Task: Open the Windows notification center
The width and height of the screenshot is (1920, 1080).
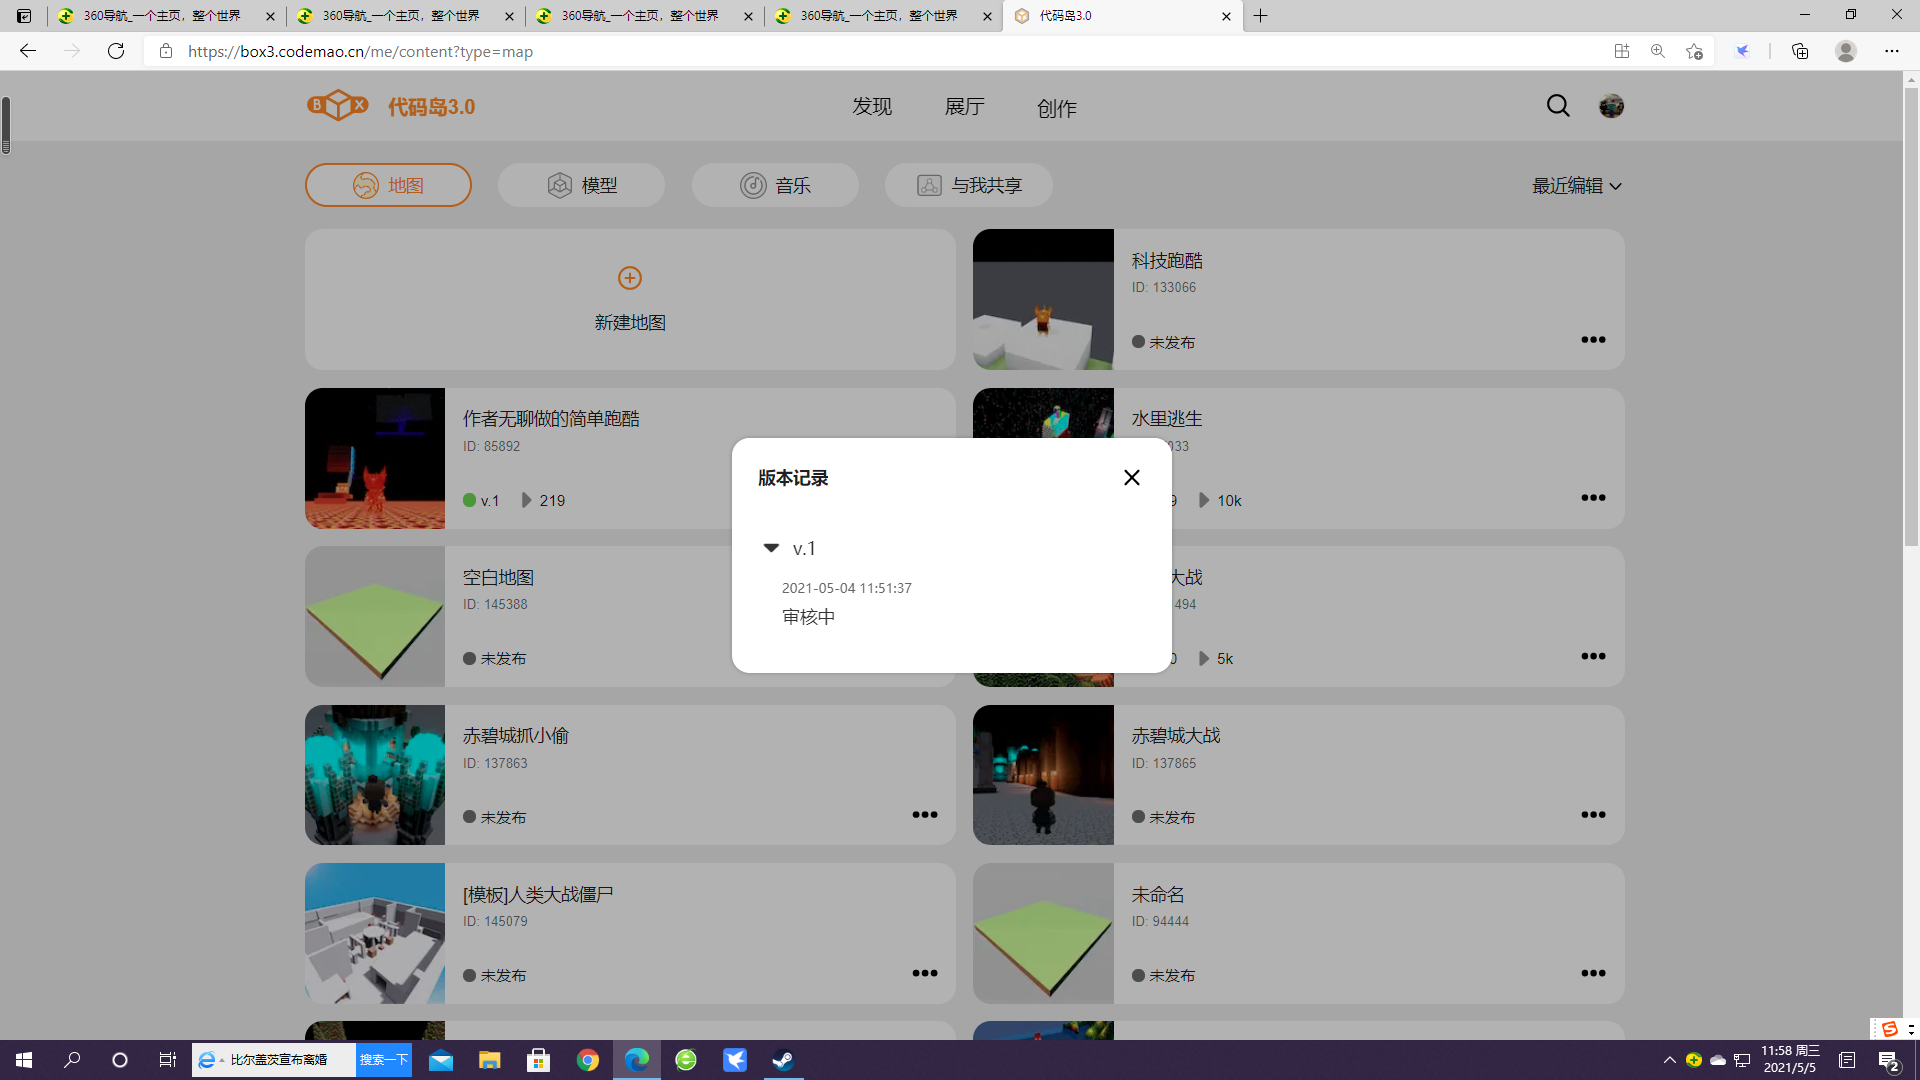Action: [1889, 1060]
